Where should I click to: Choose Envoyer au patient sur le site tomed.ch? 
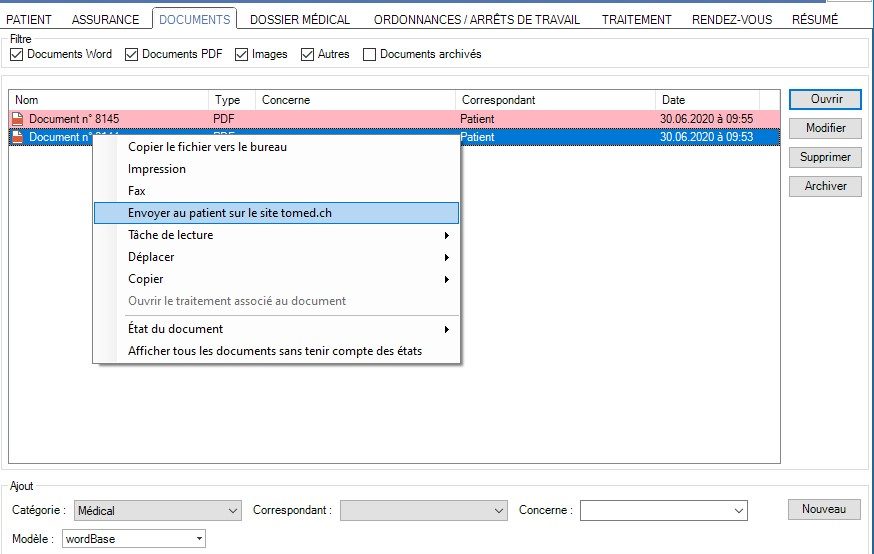tap(276, 213)
